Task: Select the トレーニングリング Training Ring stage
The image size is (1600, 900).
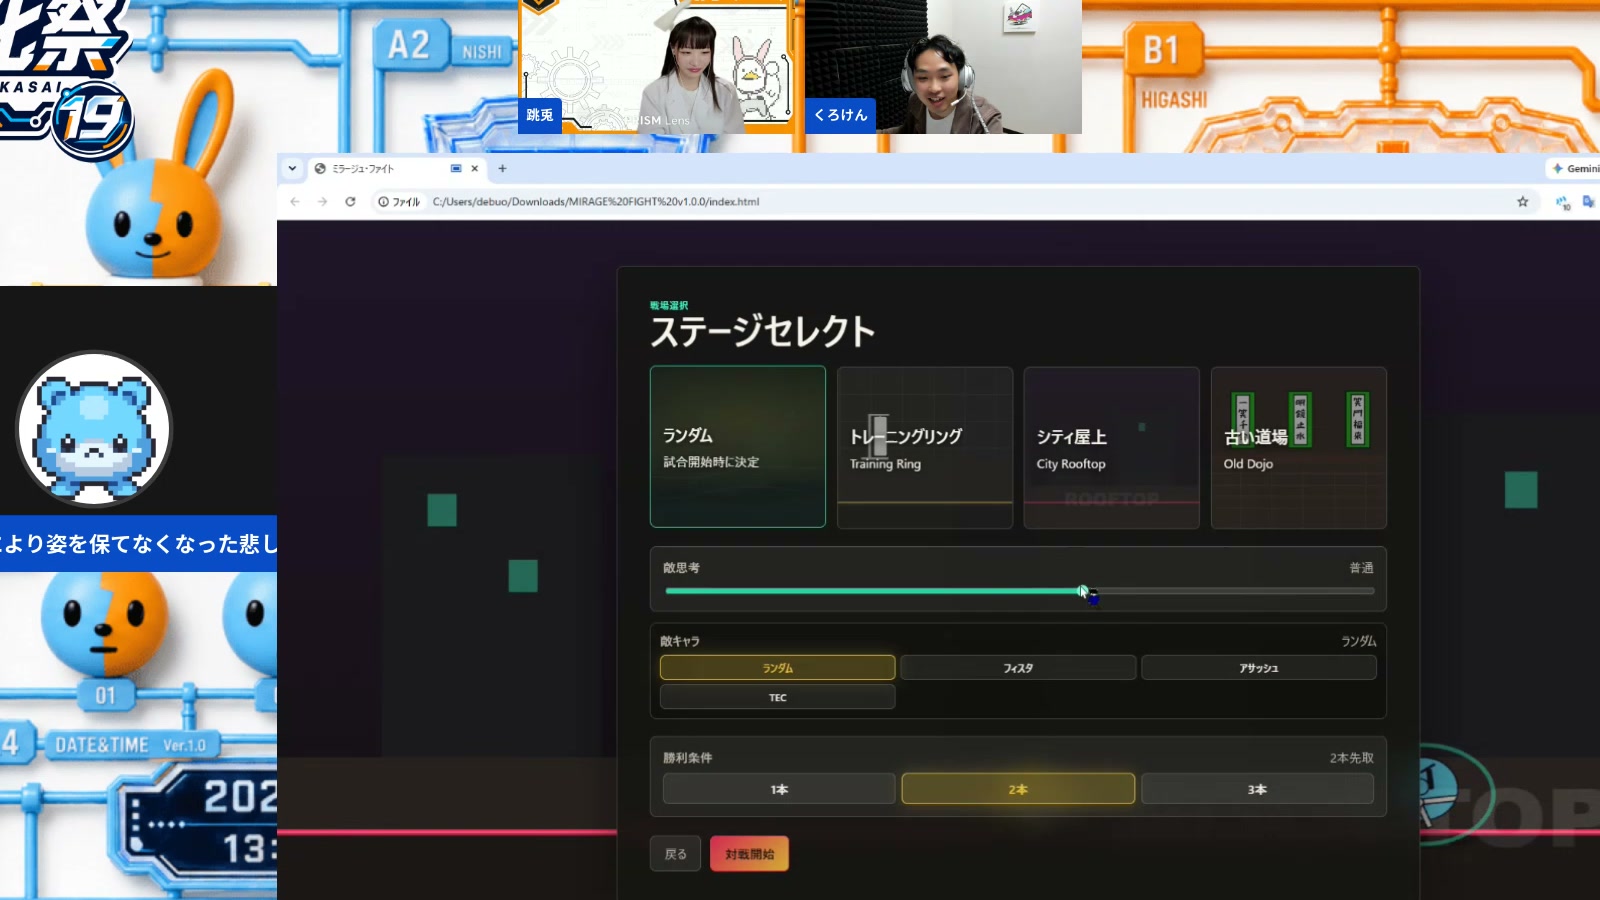Action: (x=925, y=447)
